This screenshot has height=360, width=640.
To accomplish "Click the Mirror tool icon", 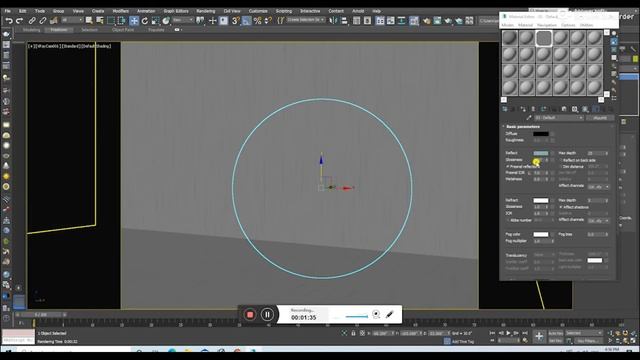I will coord(333,20).
